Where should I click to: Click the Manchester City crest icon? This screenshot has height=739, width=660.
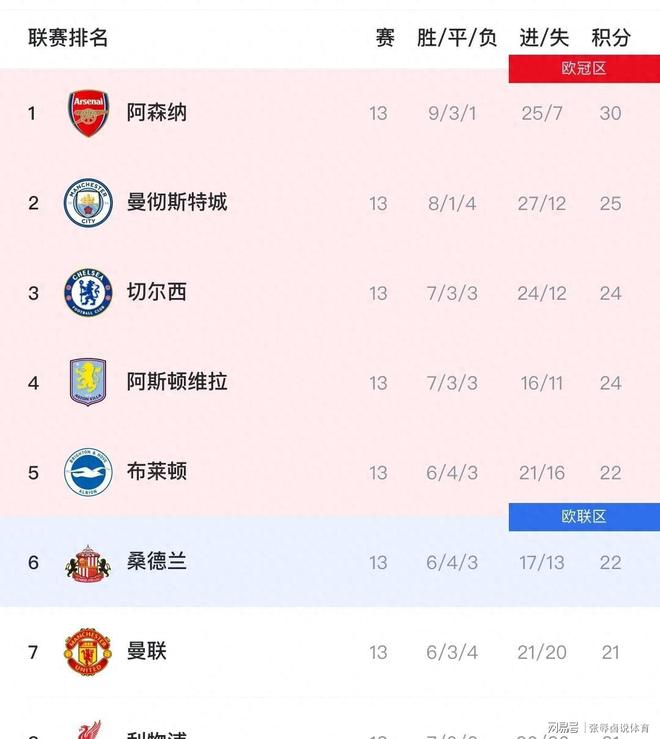pyautogui.click(x=88, y=203)
